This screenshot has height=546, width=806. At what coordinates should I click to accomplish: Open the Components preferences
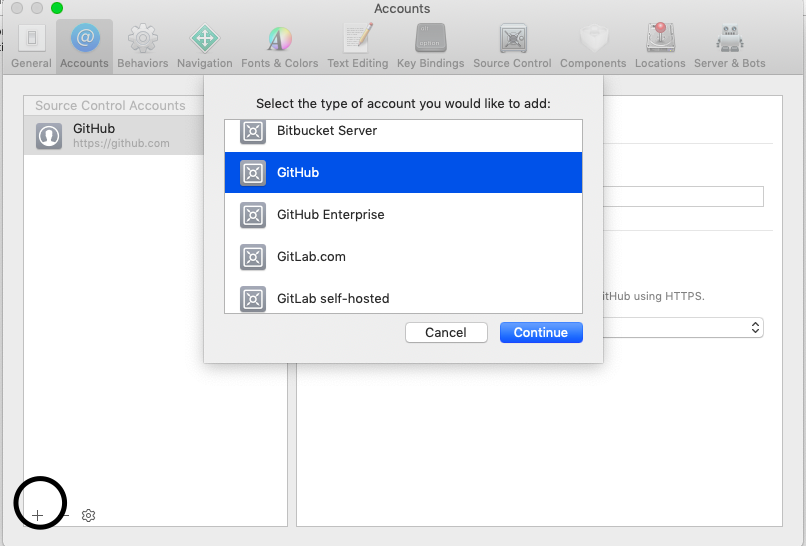[593, 46]
